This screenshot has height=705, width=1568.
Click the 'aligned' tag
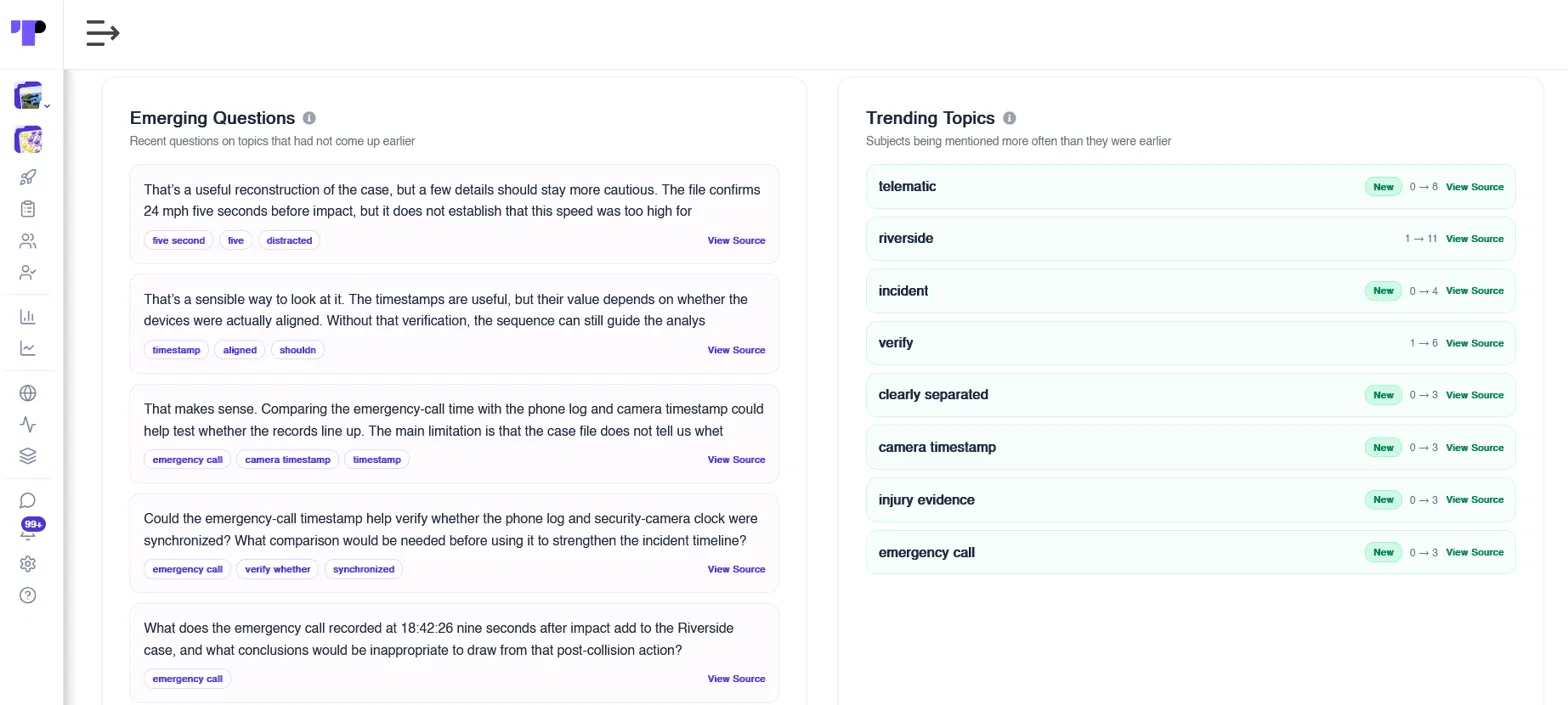coord(240,350)
